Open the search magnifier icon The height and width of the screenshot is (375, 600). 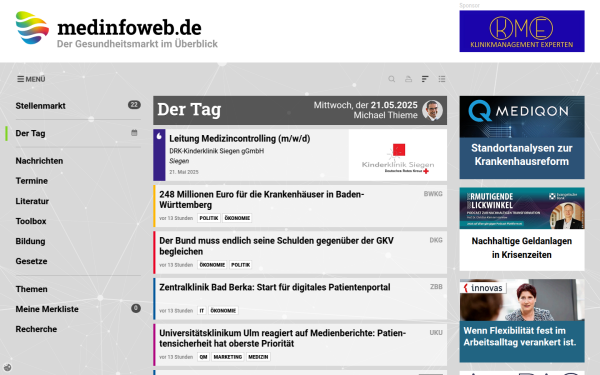click(x=391, y=79)
